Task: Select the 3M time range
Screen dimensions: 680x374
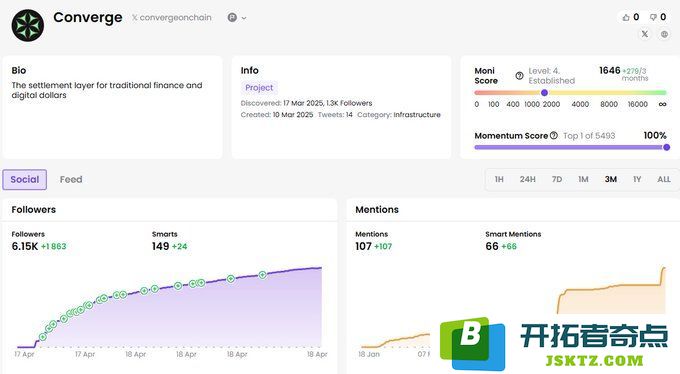Action: coord(611,179)
